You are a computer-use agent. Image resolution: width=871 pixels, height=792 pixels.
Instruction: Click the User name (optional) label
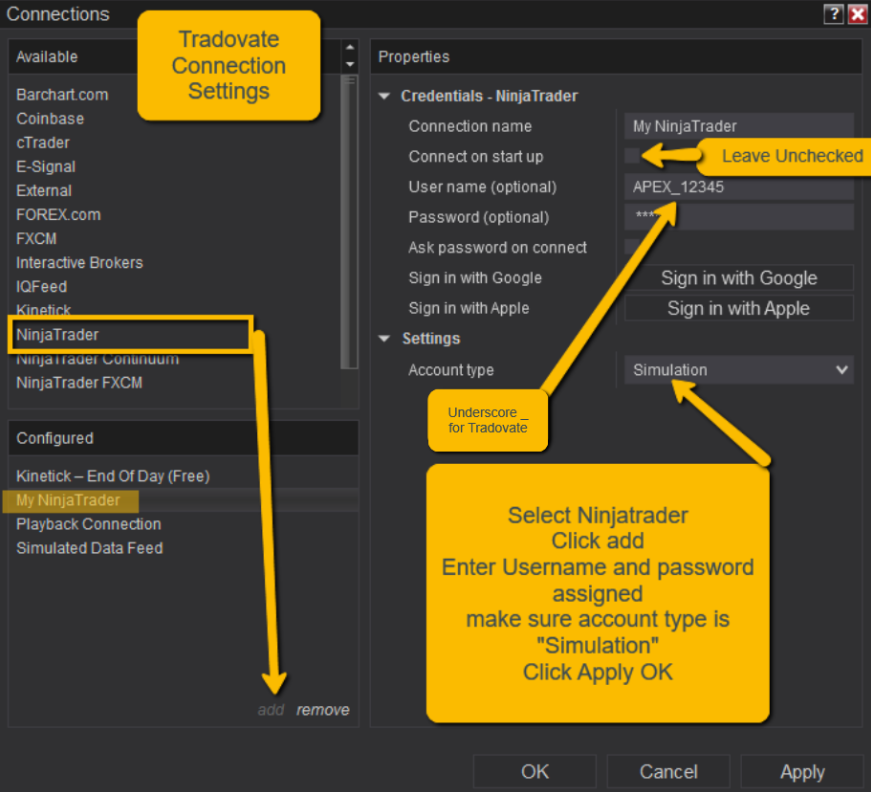pos(482,187)
